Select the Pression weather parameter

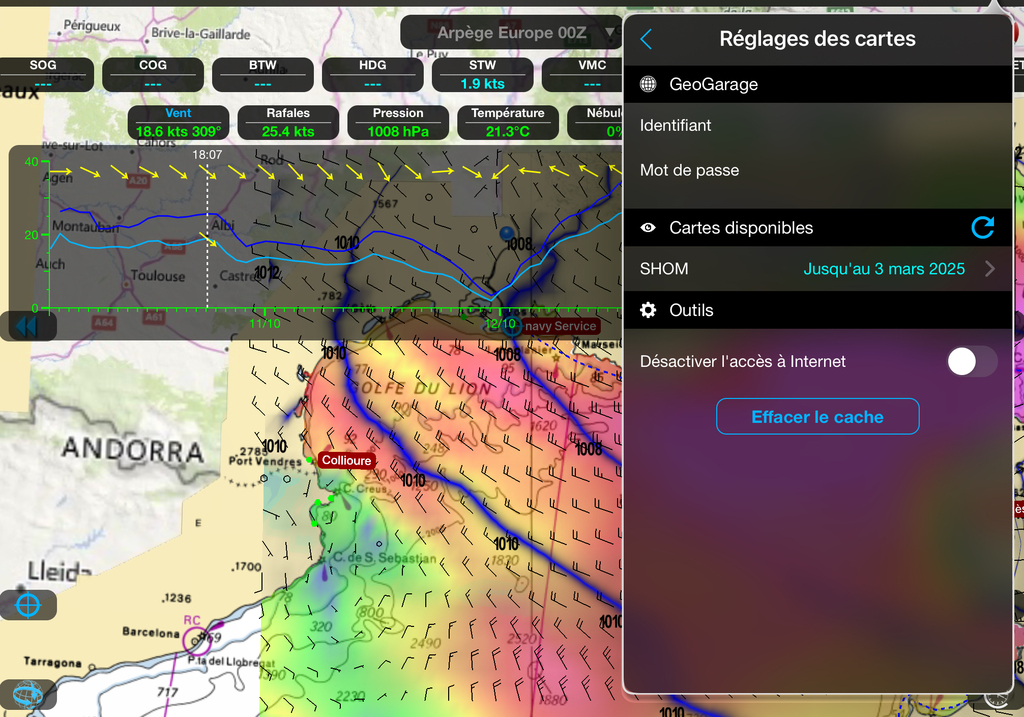[398, 123]
